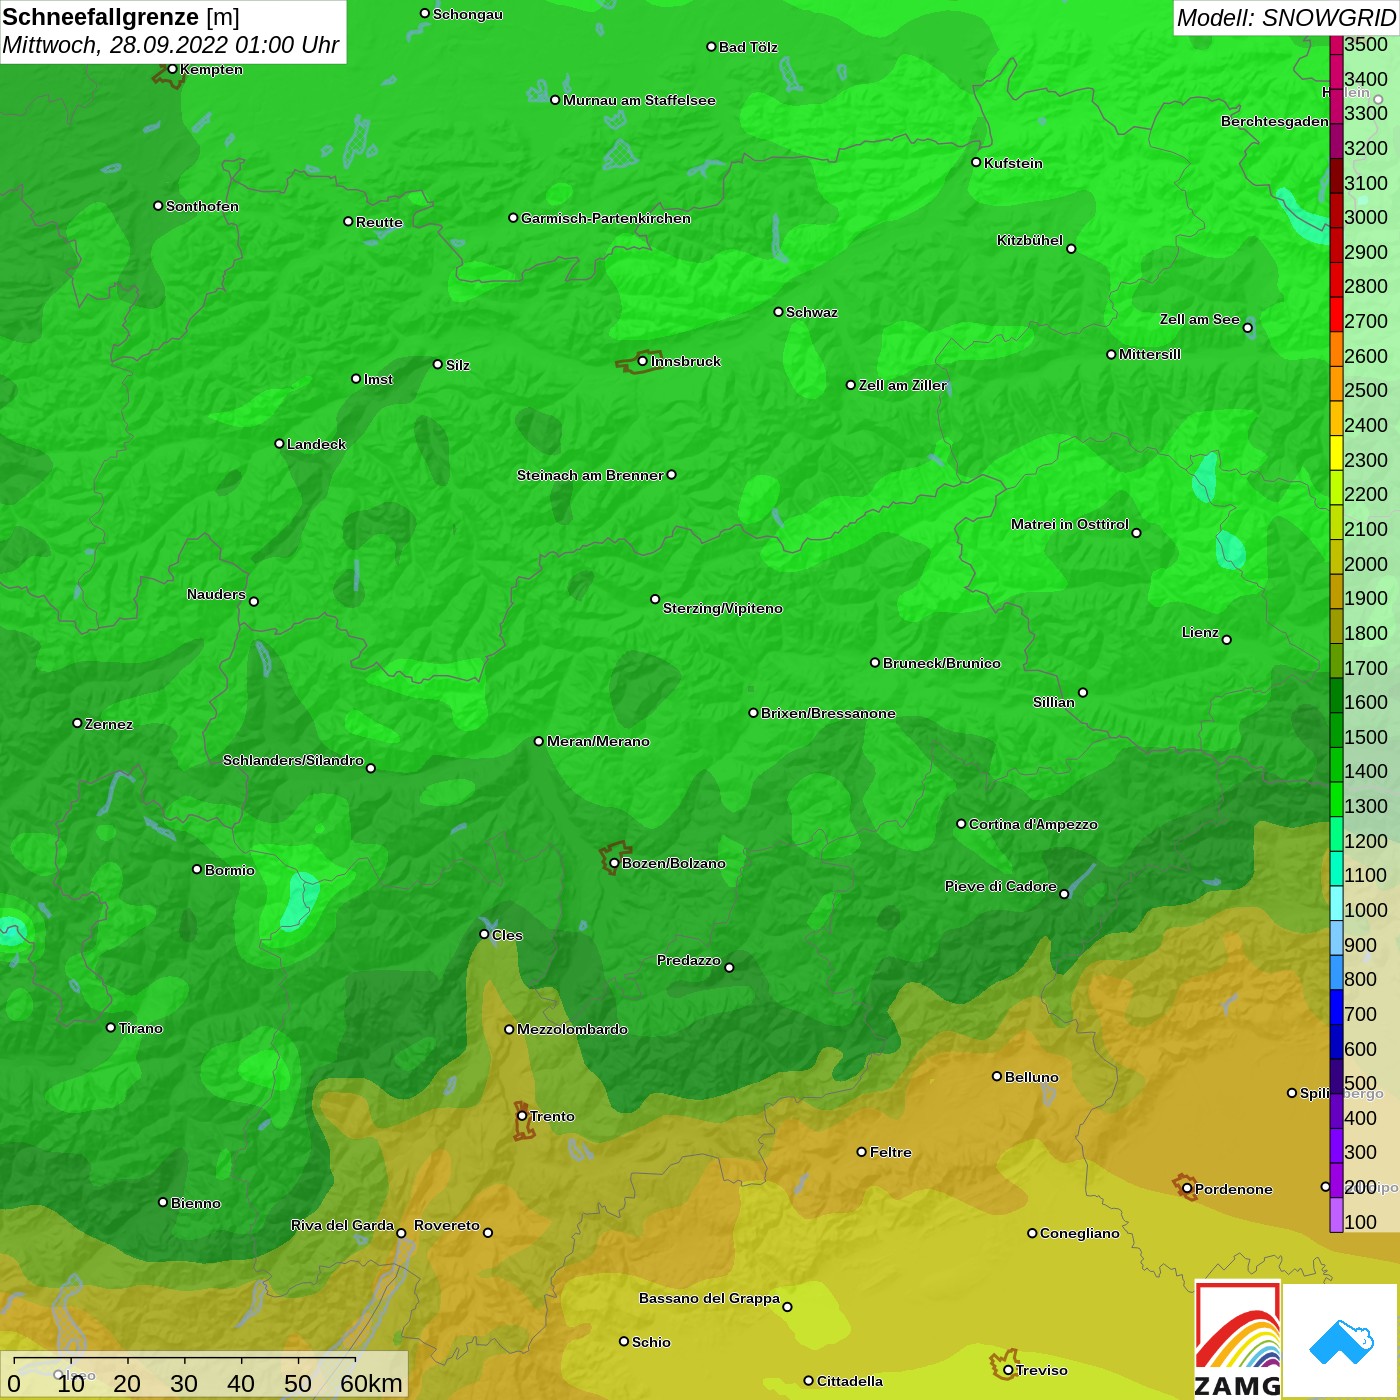
Task: Click the Predazzo label
Action: coord(688,960)
